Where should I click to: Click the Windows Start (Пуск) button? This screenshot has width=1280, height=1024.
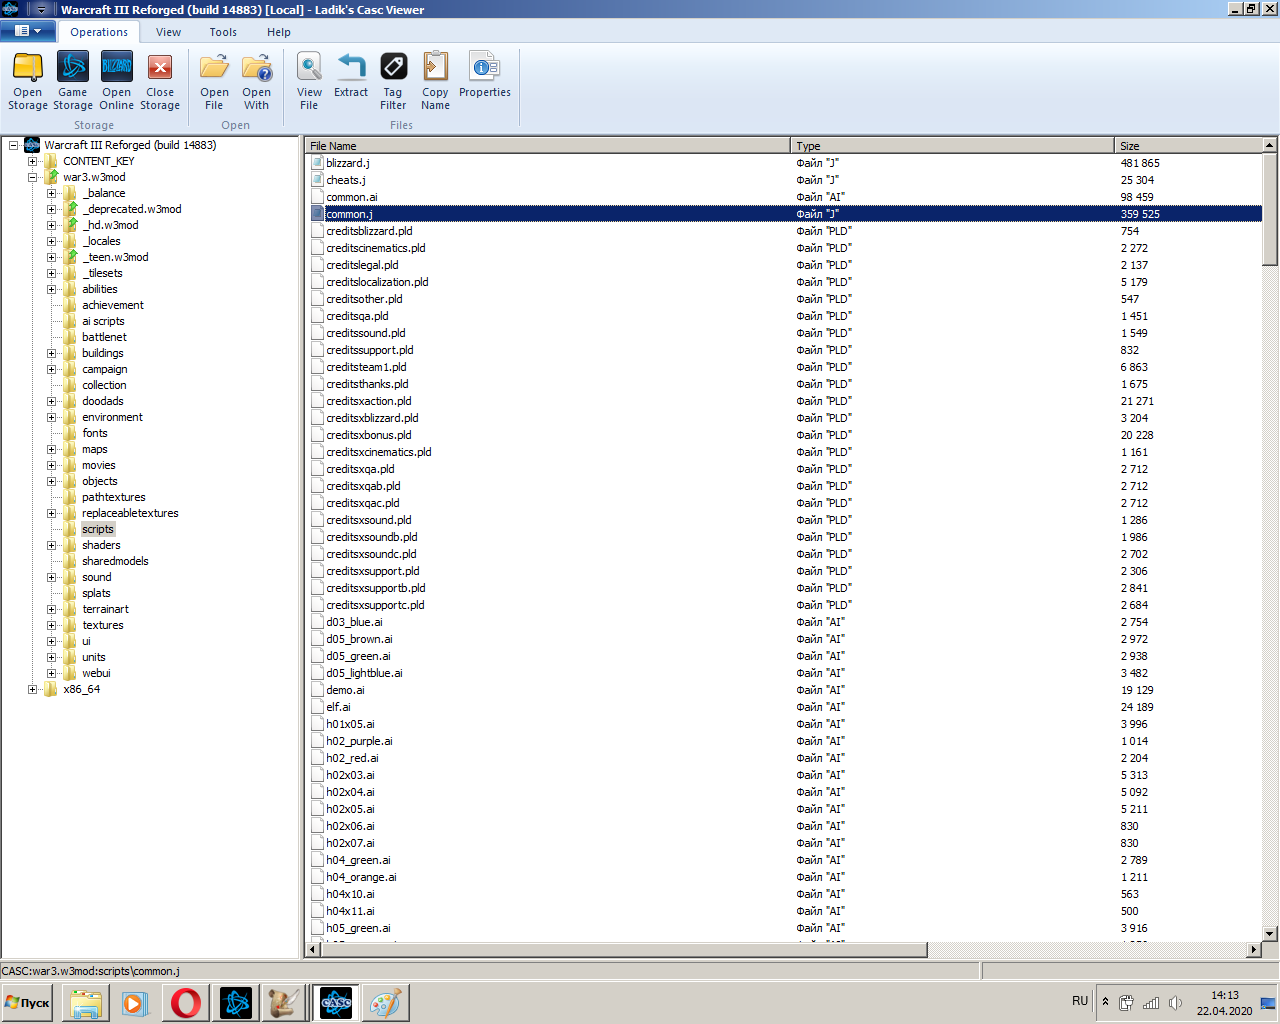[28, 1003]
